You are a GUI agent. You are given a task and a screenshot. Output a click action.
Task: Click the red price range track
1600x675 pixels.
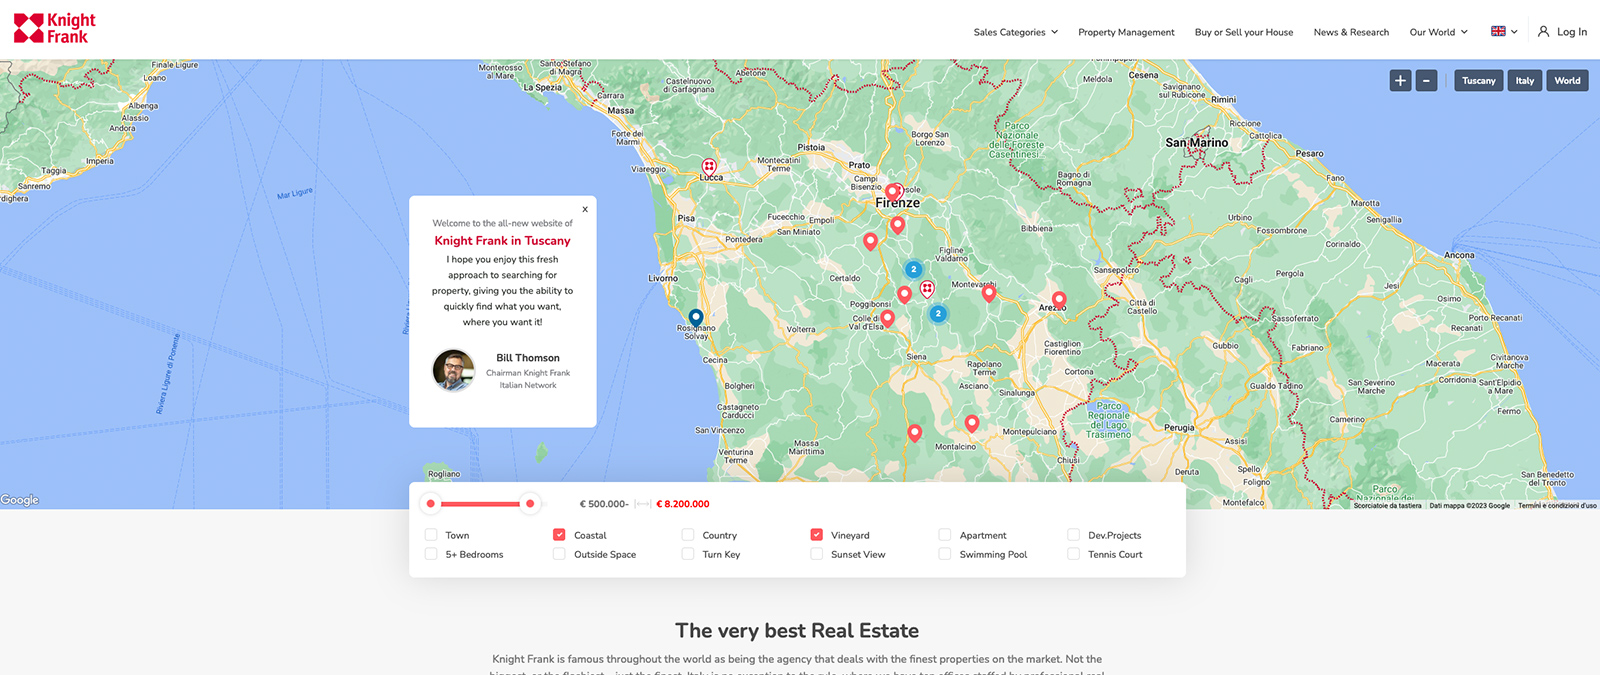click(x=480, y=504)
